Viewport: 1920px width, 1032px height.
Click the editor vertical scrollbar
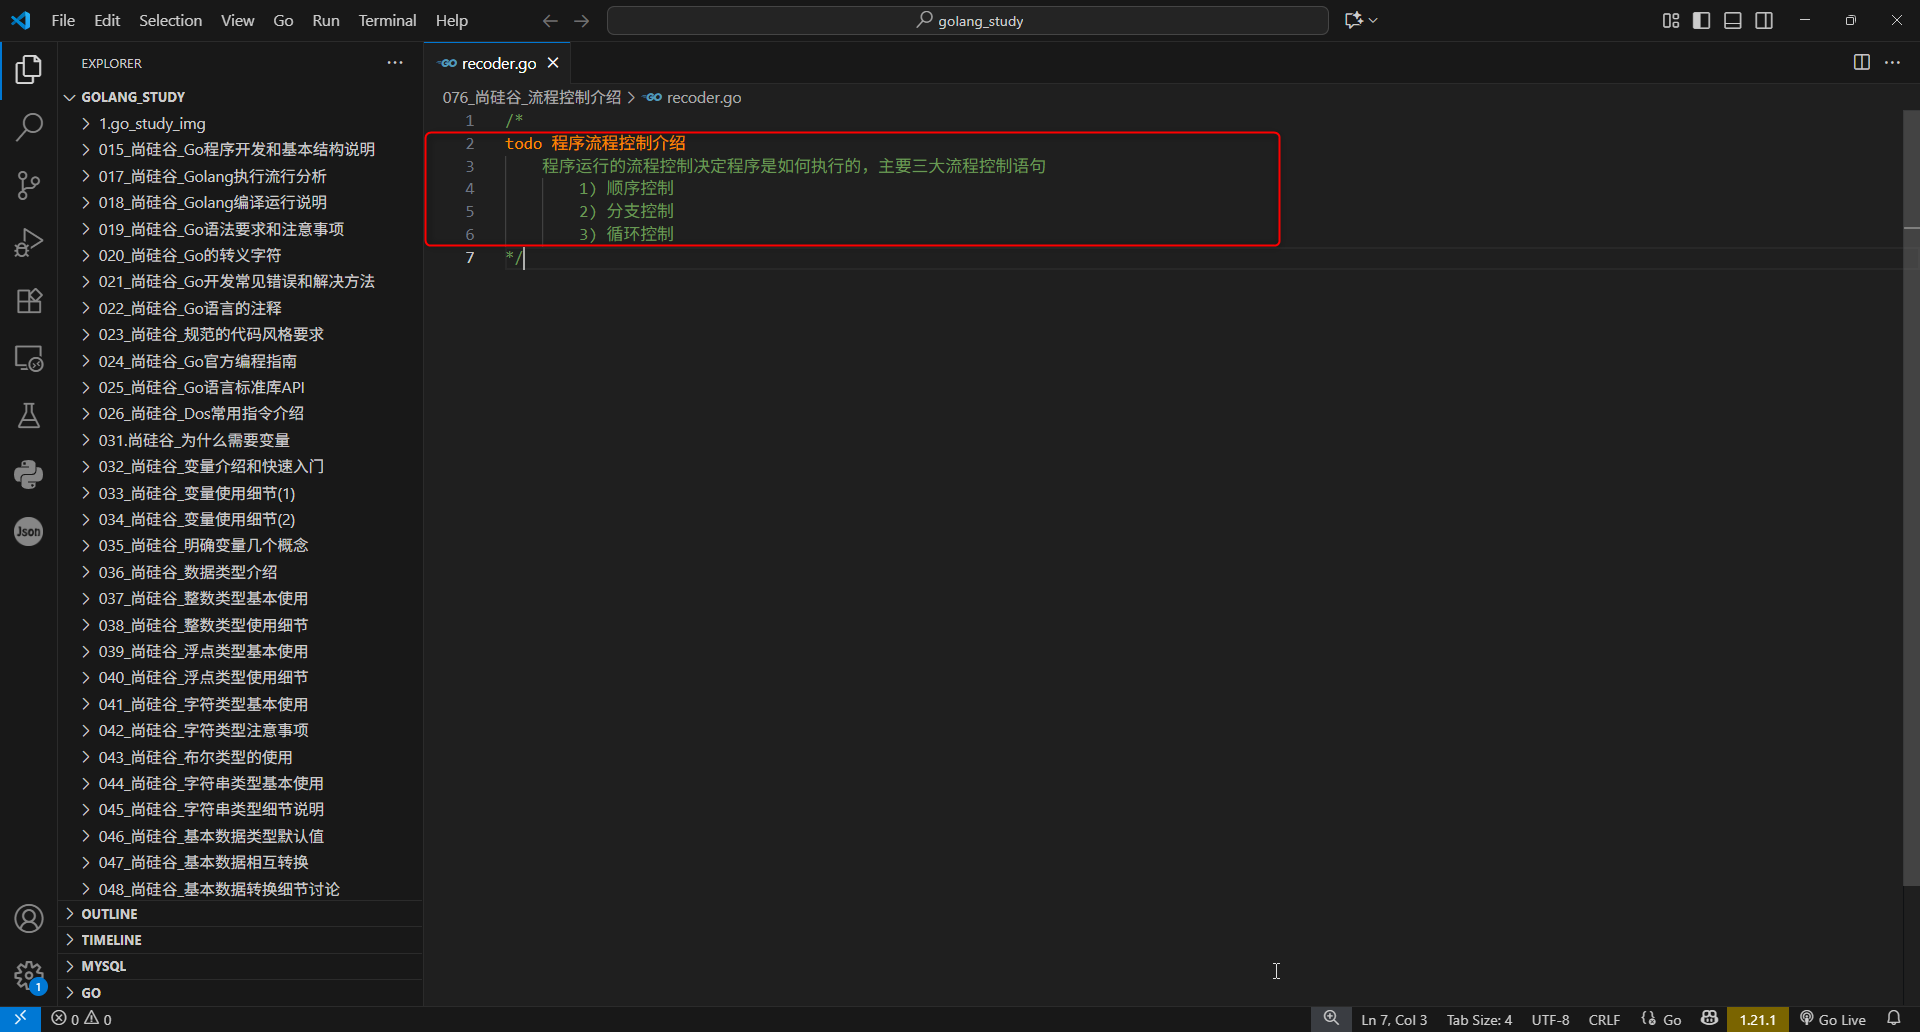pos(1911,500)
